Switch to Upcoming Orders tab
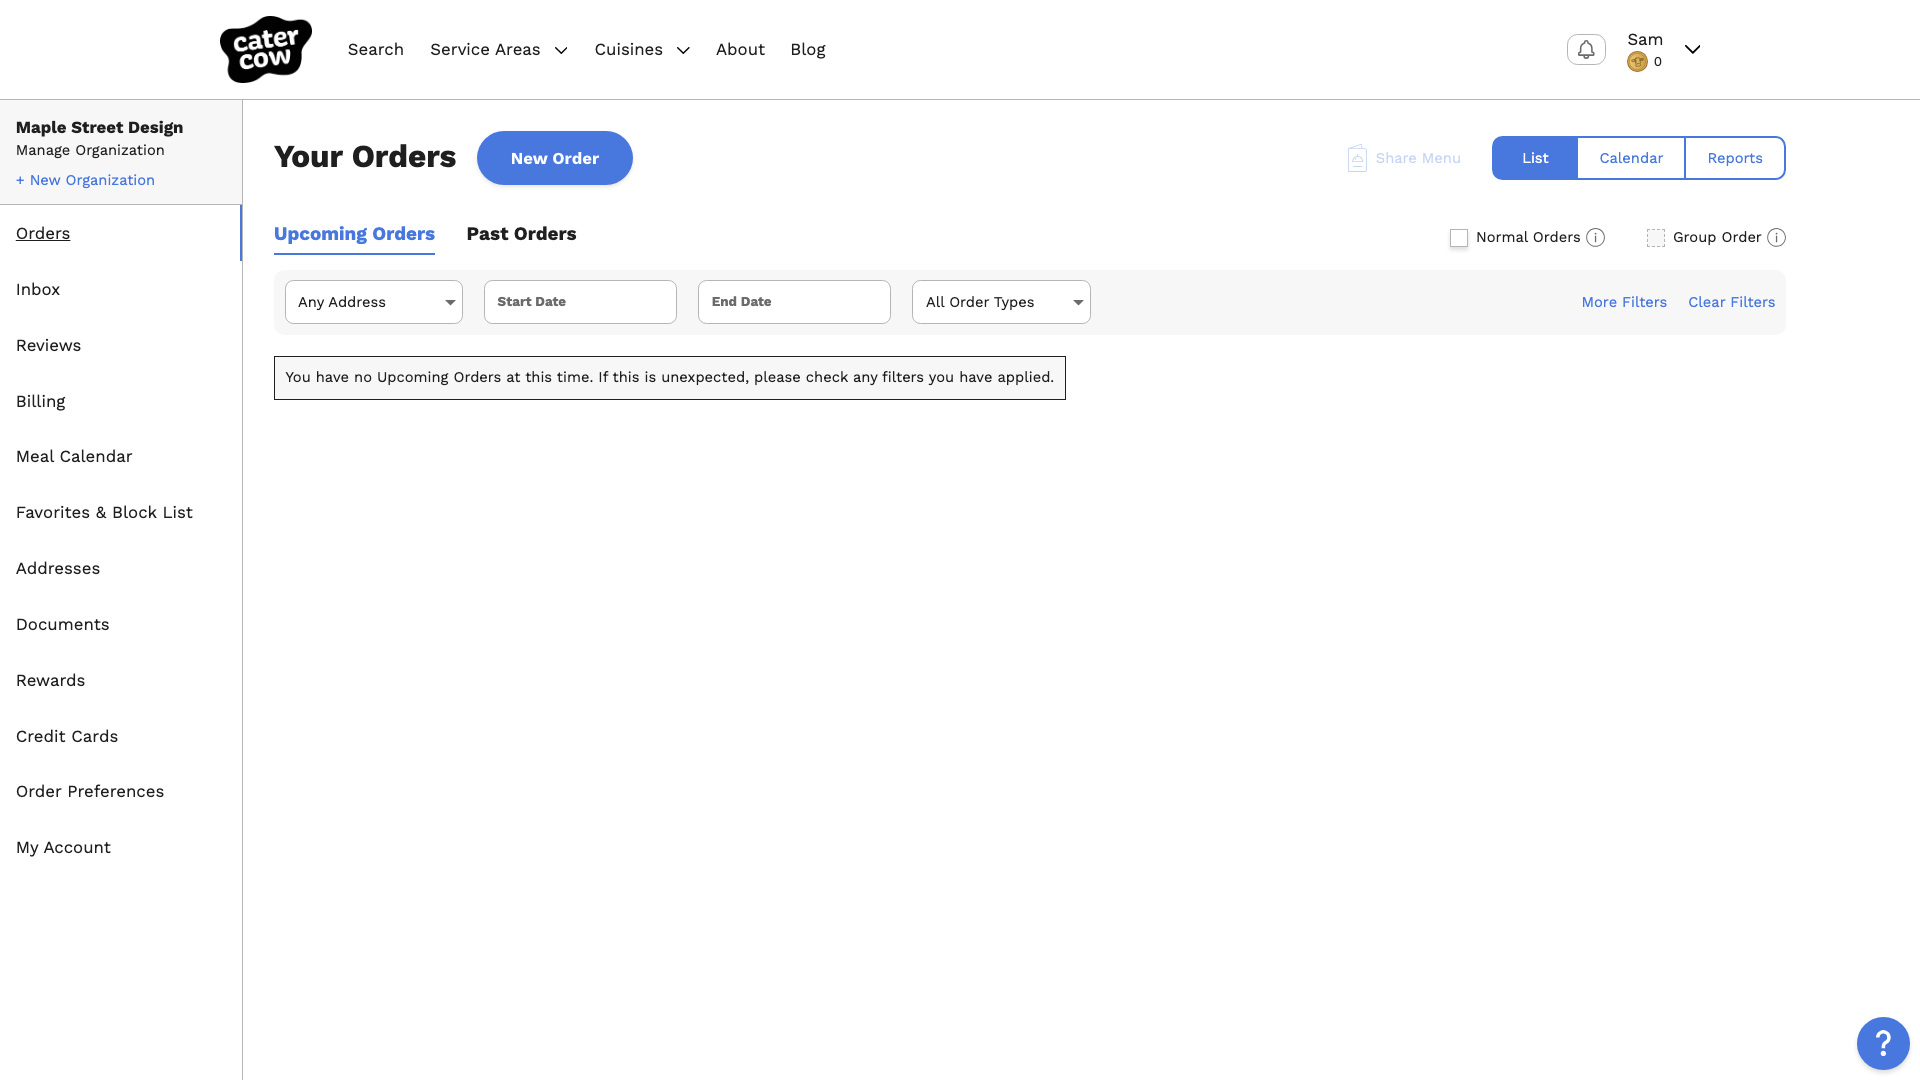Viewport: 1920px width, 1080px height. (354, 234)
